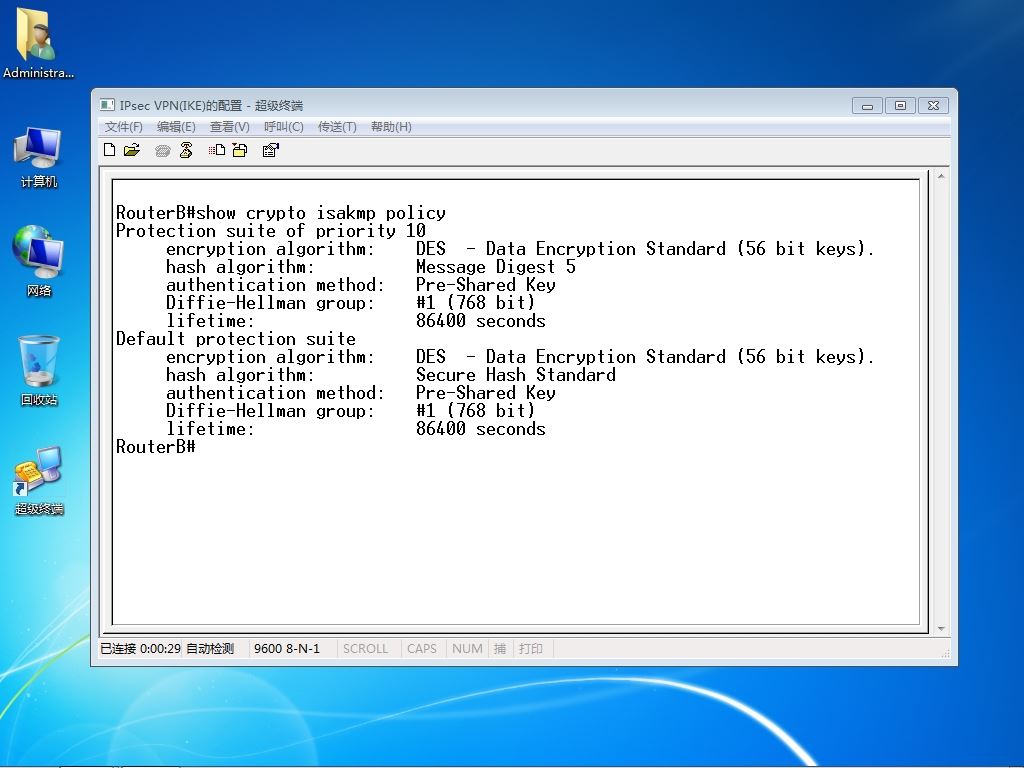Click the Disconnect toolbar icon
The height and width of the screenshot is (768, 1024).
click(x=186, y=150)
